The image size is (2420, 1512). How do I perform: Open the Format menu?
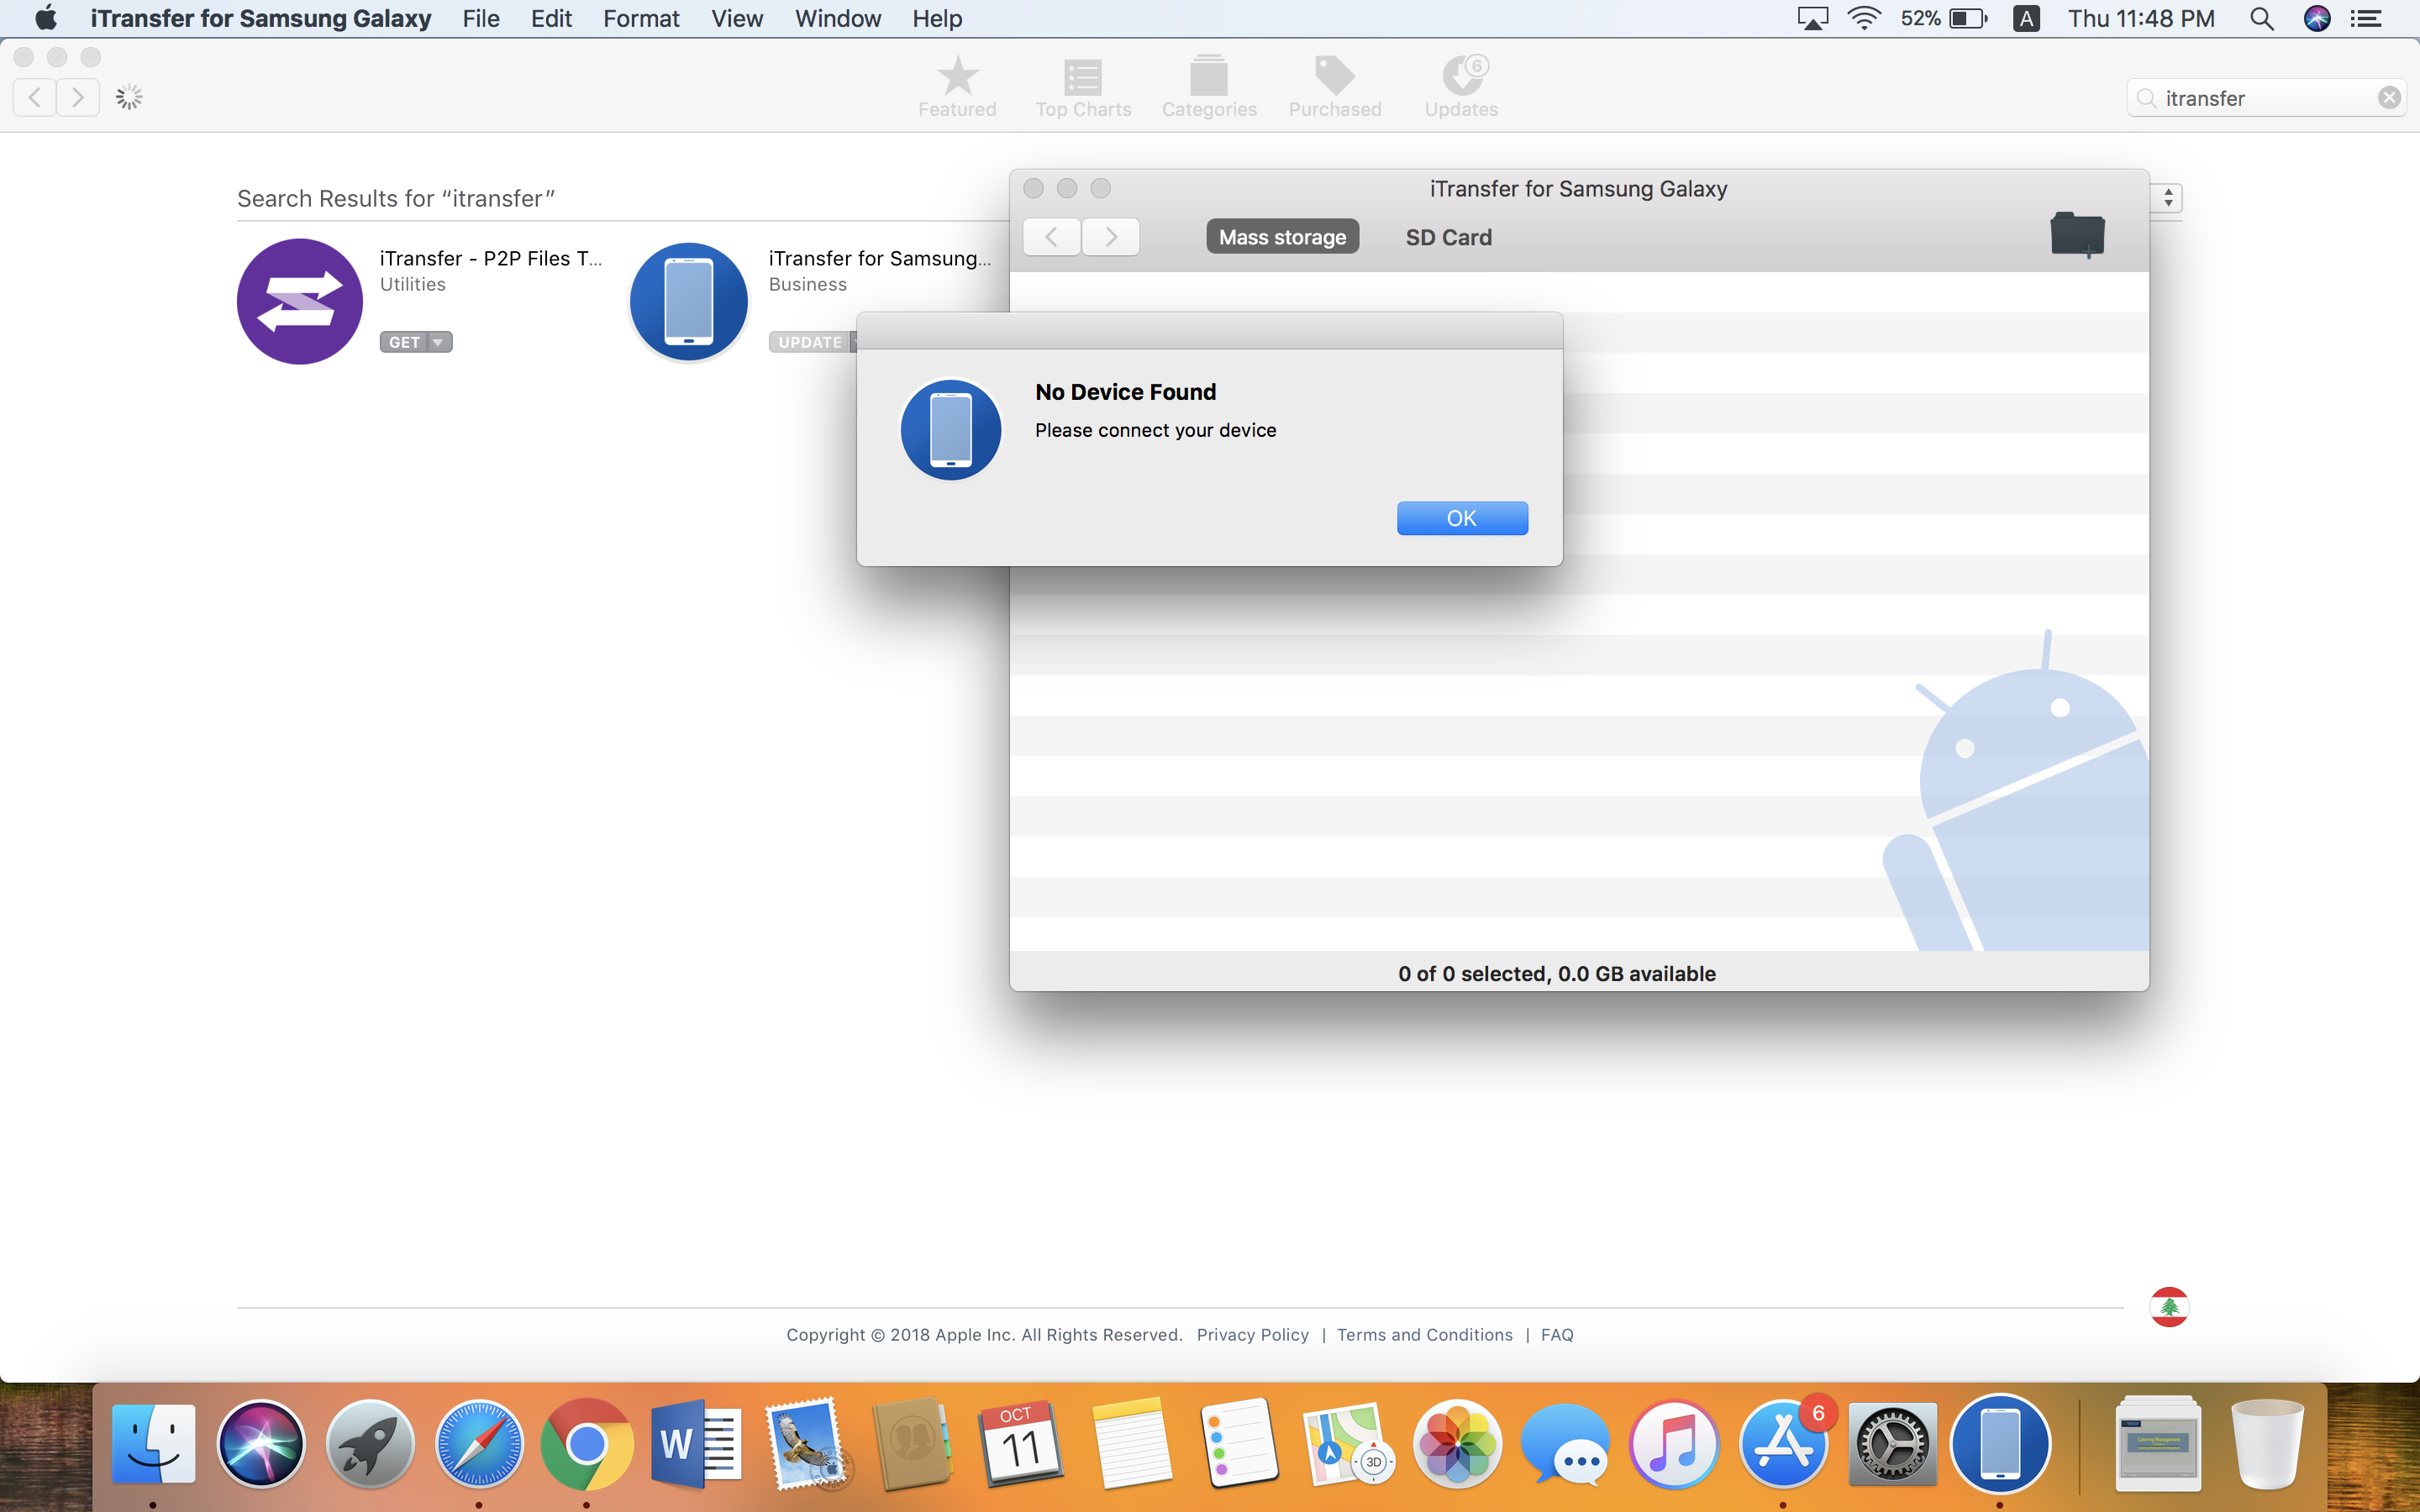coord(641,18)
